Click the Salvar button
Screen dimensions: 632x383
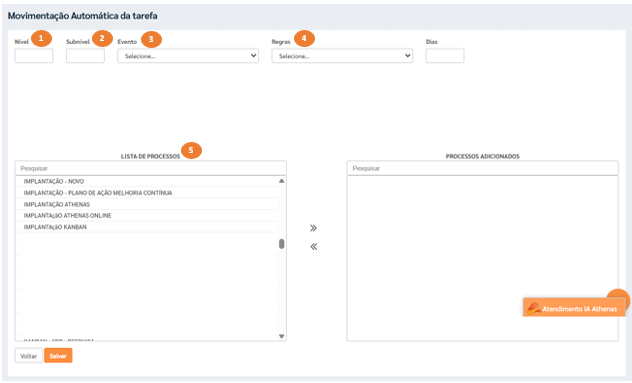pyautogui.click(x=58, y=356)
